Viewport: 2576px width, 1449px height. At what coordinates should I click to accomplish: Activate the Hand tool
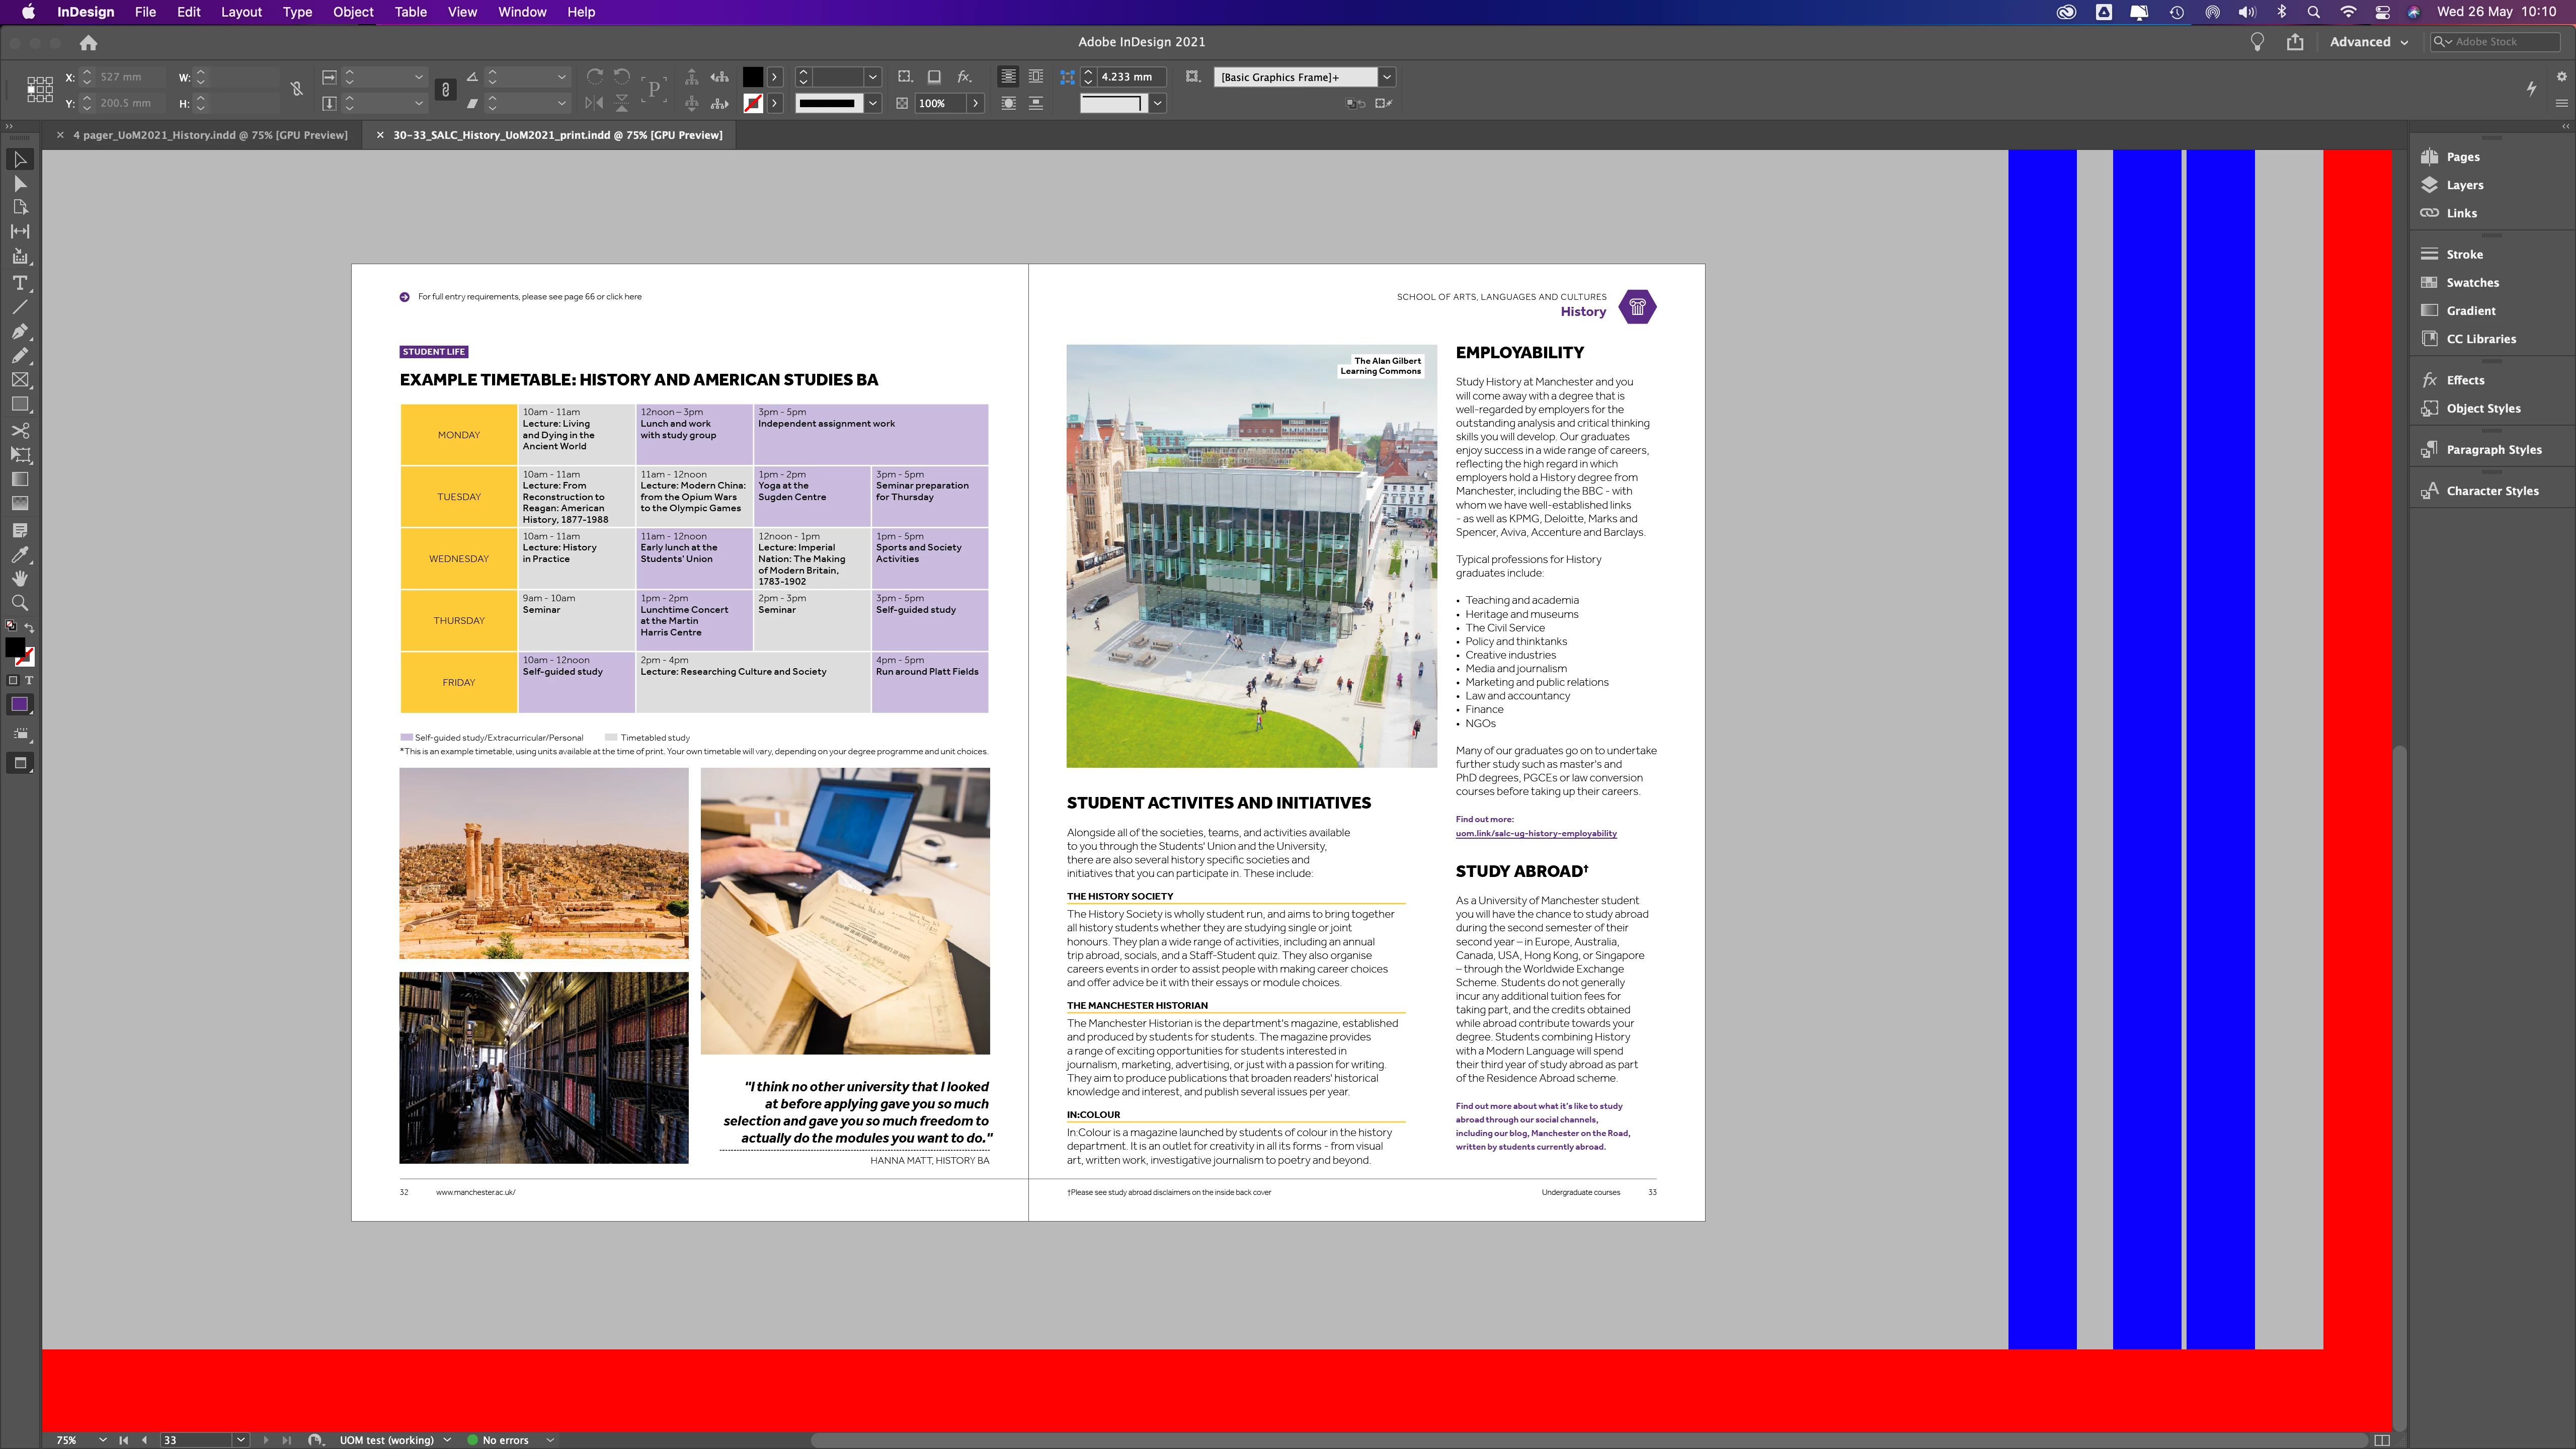[x=19, y=578]
